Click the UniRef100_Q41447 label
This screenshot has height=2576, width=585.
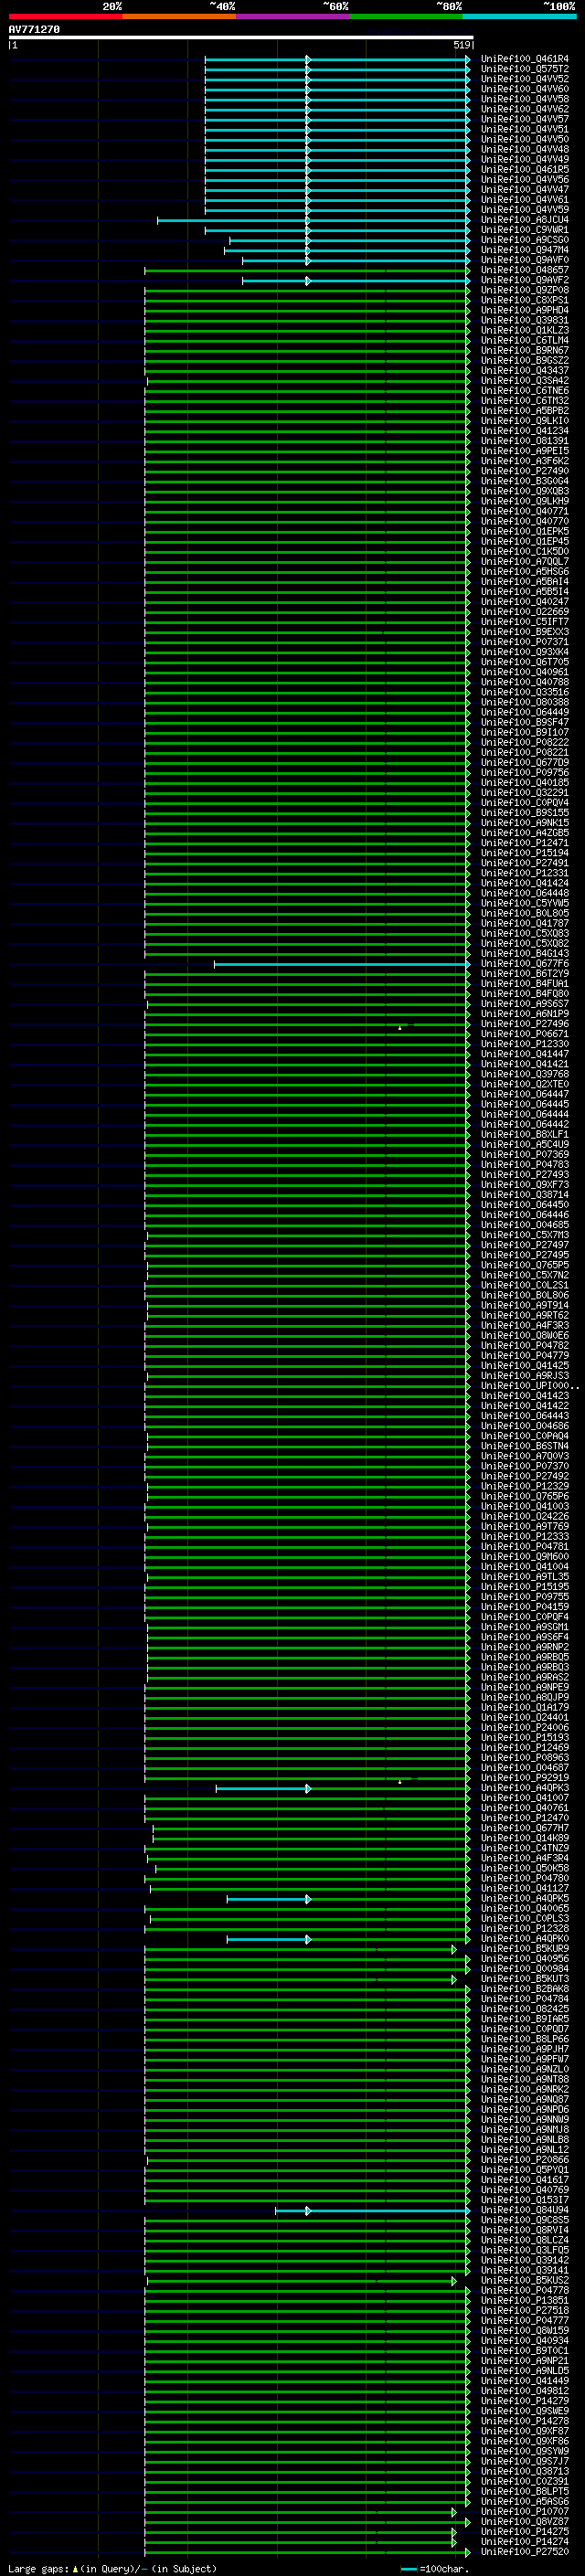525,1054
